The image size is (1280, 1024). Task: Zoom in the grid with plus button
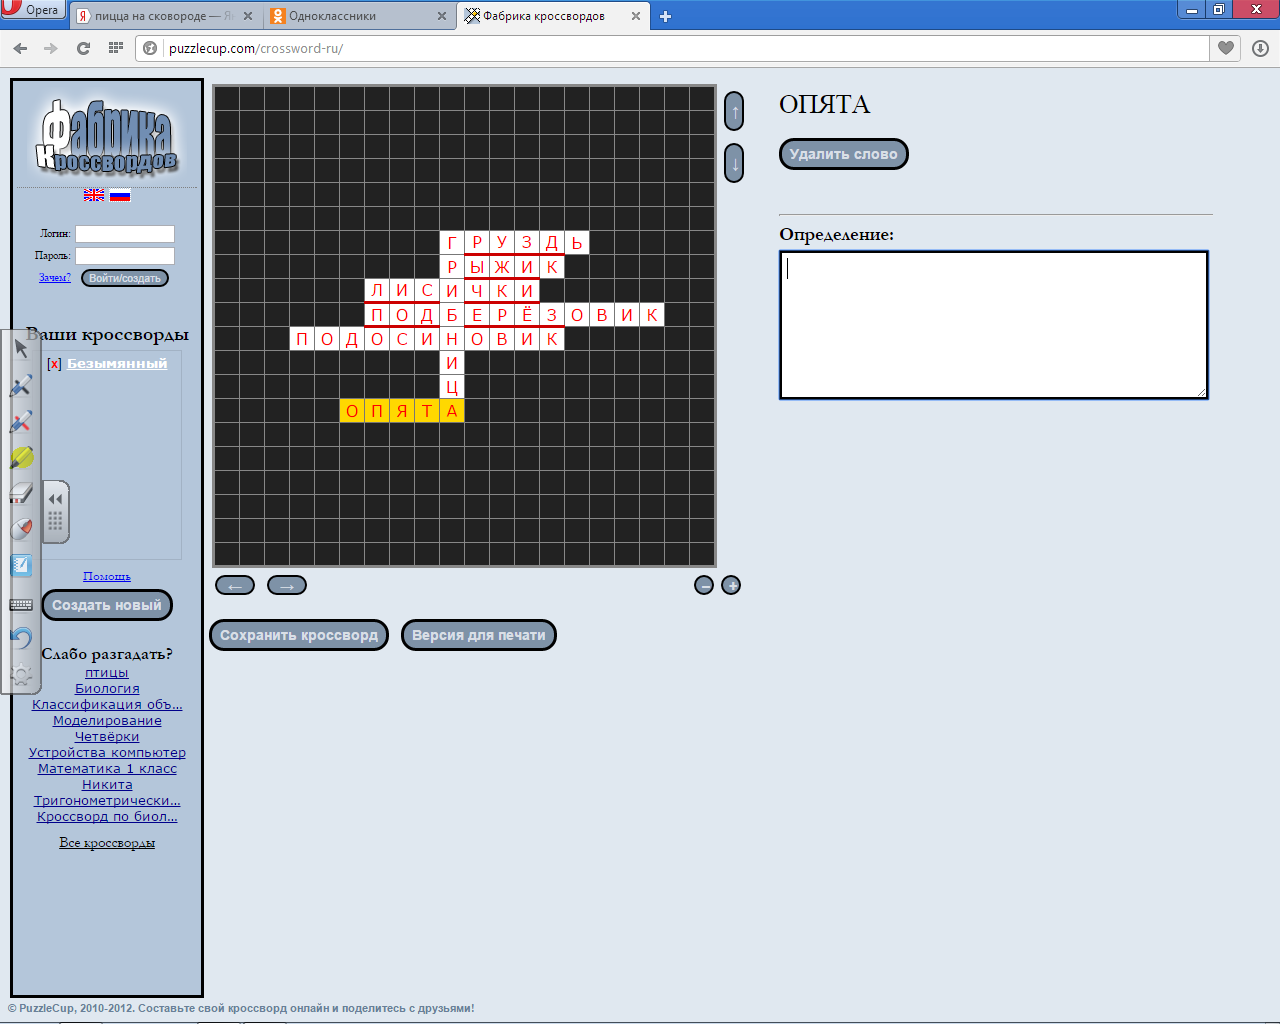tap(731, 585)
